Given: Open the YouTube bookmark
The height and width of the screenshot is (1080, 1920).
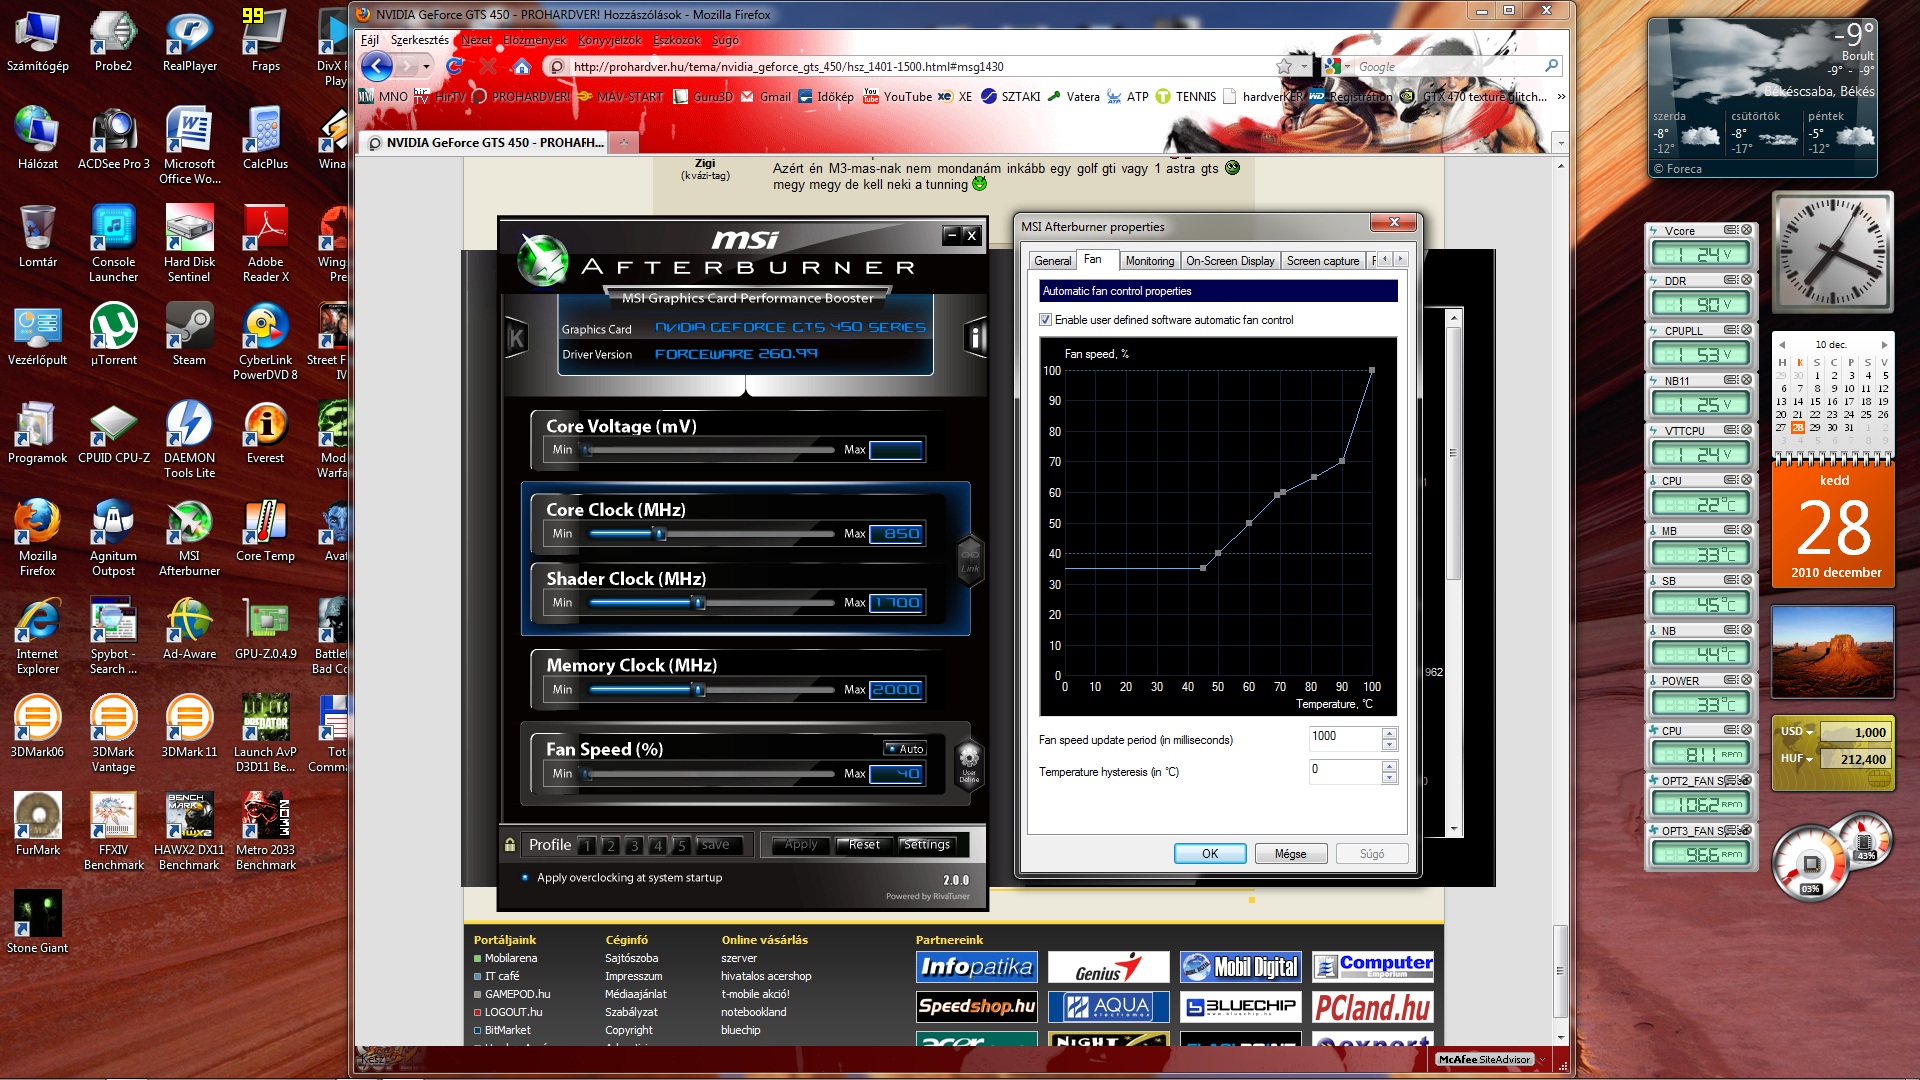Looking at the screenshot, I should [x=897, y=97].
